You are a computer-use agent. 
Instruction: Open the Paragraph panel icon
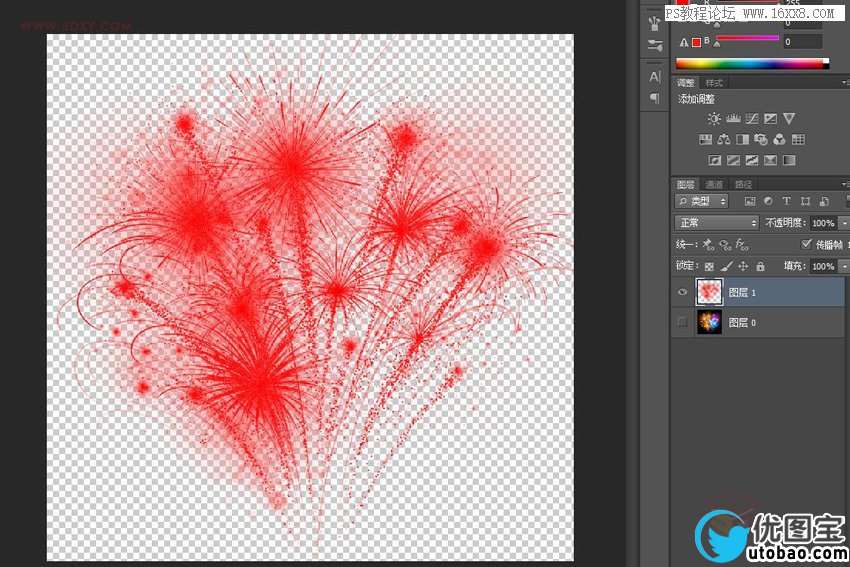pyautogui.click(x=655, y=98)
